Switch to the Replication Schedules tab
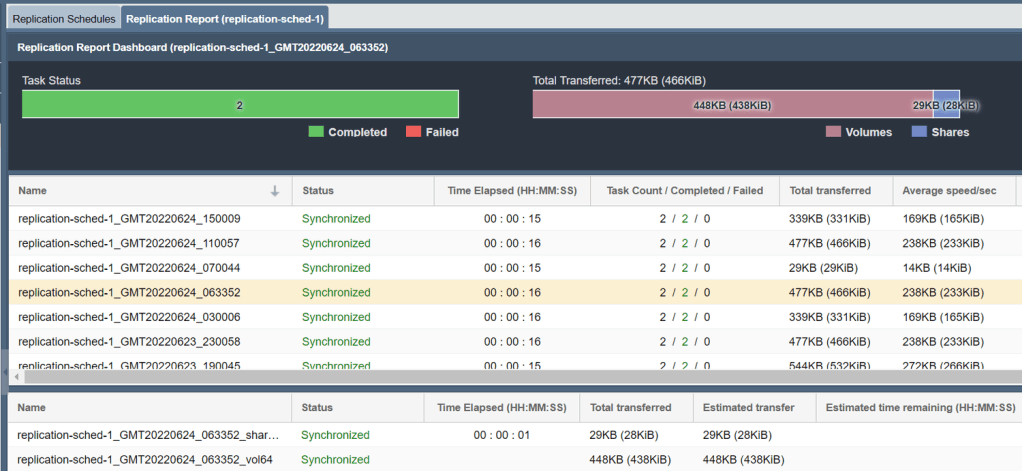1022x471 pixels. pos(63,19)
